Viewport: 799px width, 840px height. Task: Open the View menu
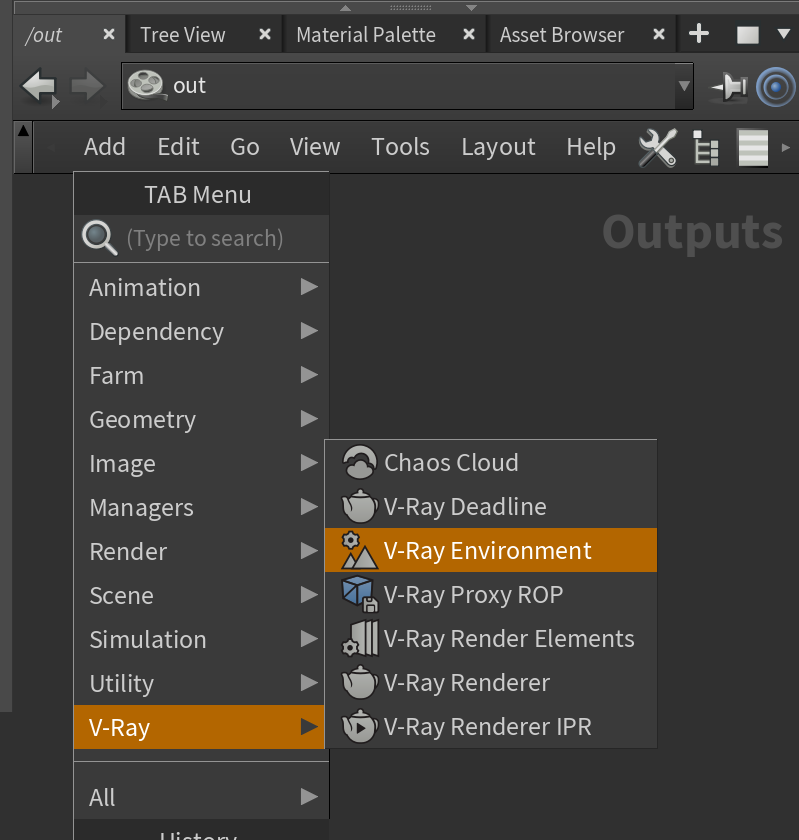[x=315, y=147]
